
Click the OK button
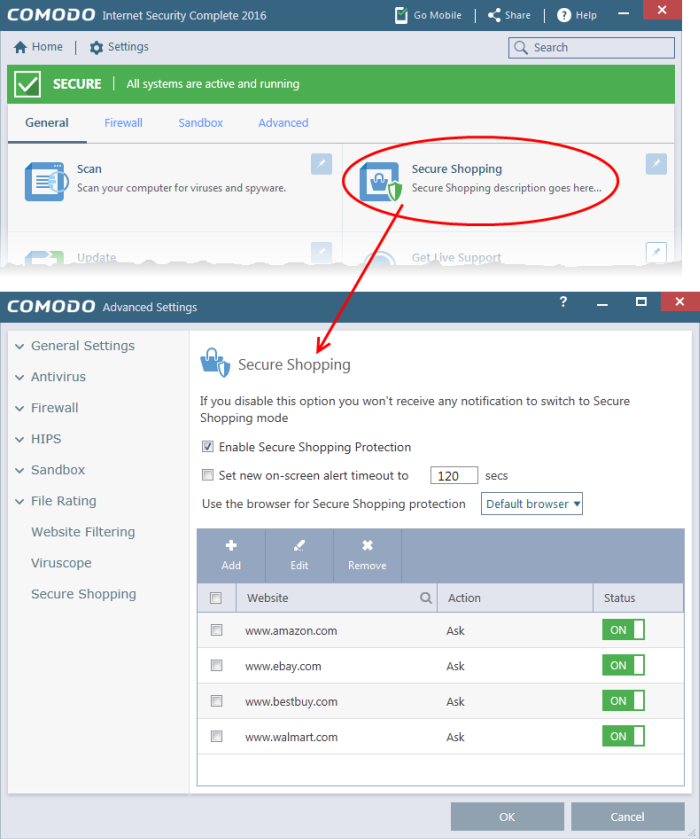click(x=507, y=817)
